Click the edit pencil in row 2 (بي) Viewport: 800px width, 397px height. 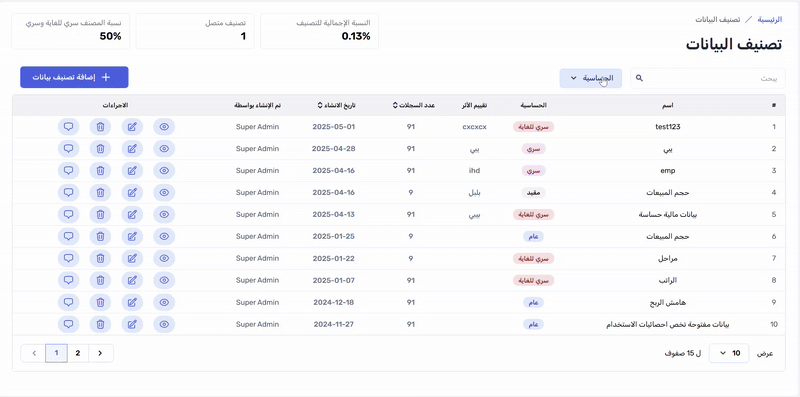tap(132, 148)
